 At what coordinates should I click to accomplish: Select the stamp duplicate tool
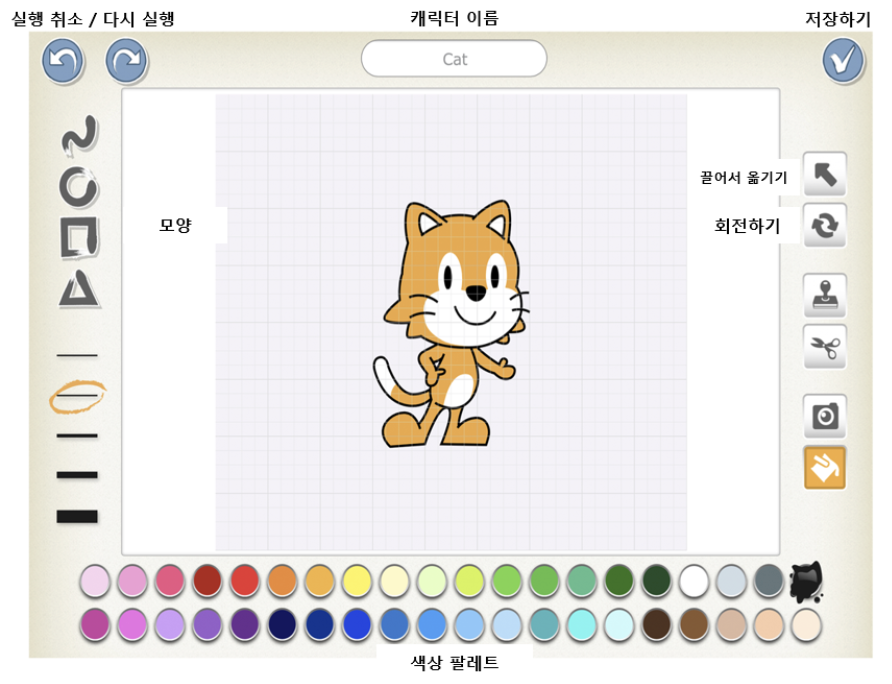(824, 295)
